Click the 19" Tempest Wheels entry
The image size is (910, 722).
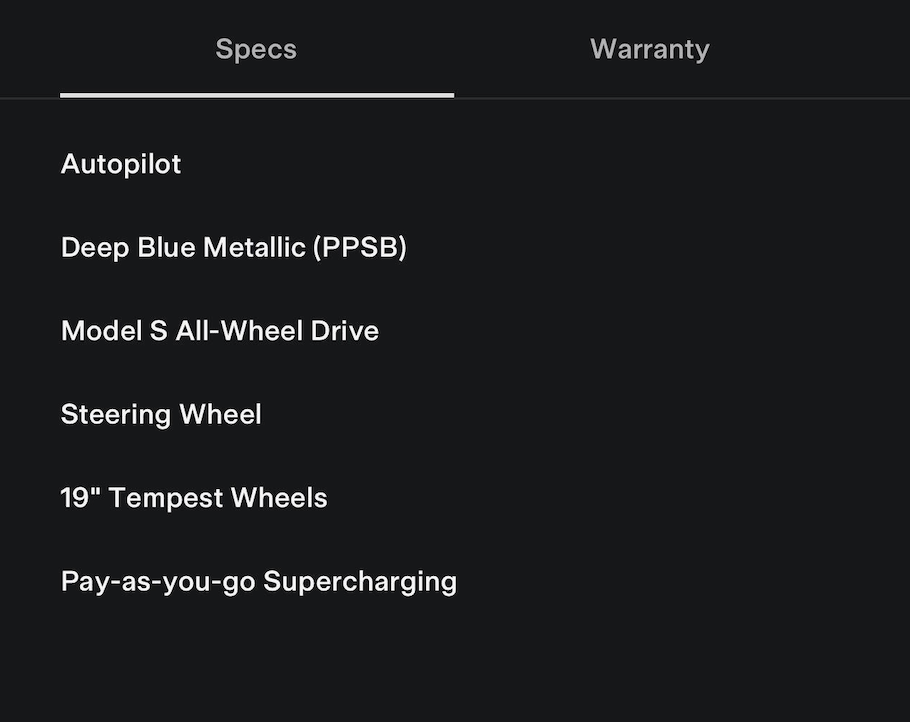click(194, 498)
